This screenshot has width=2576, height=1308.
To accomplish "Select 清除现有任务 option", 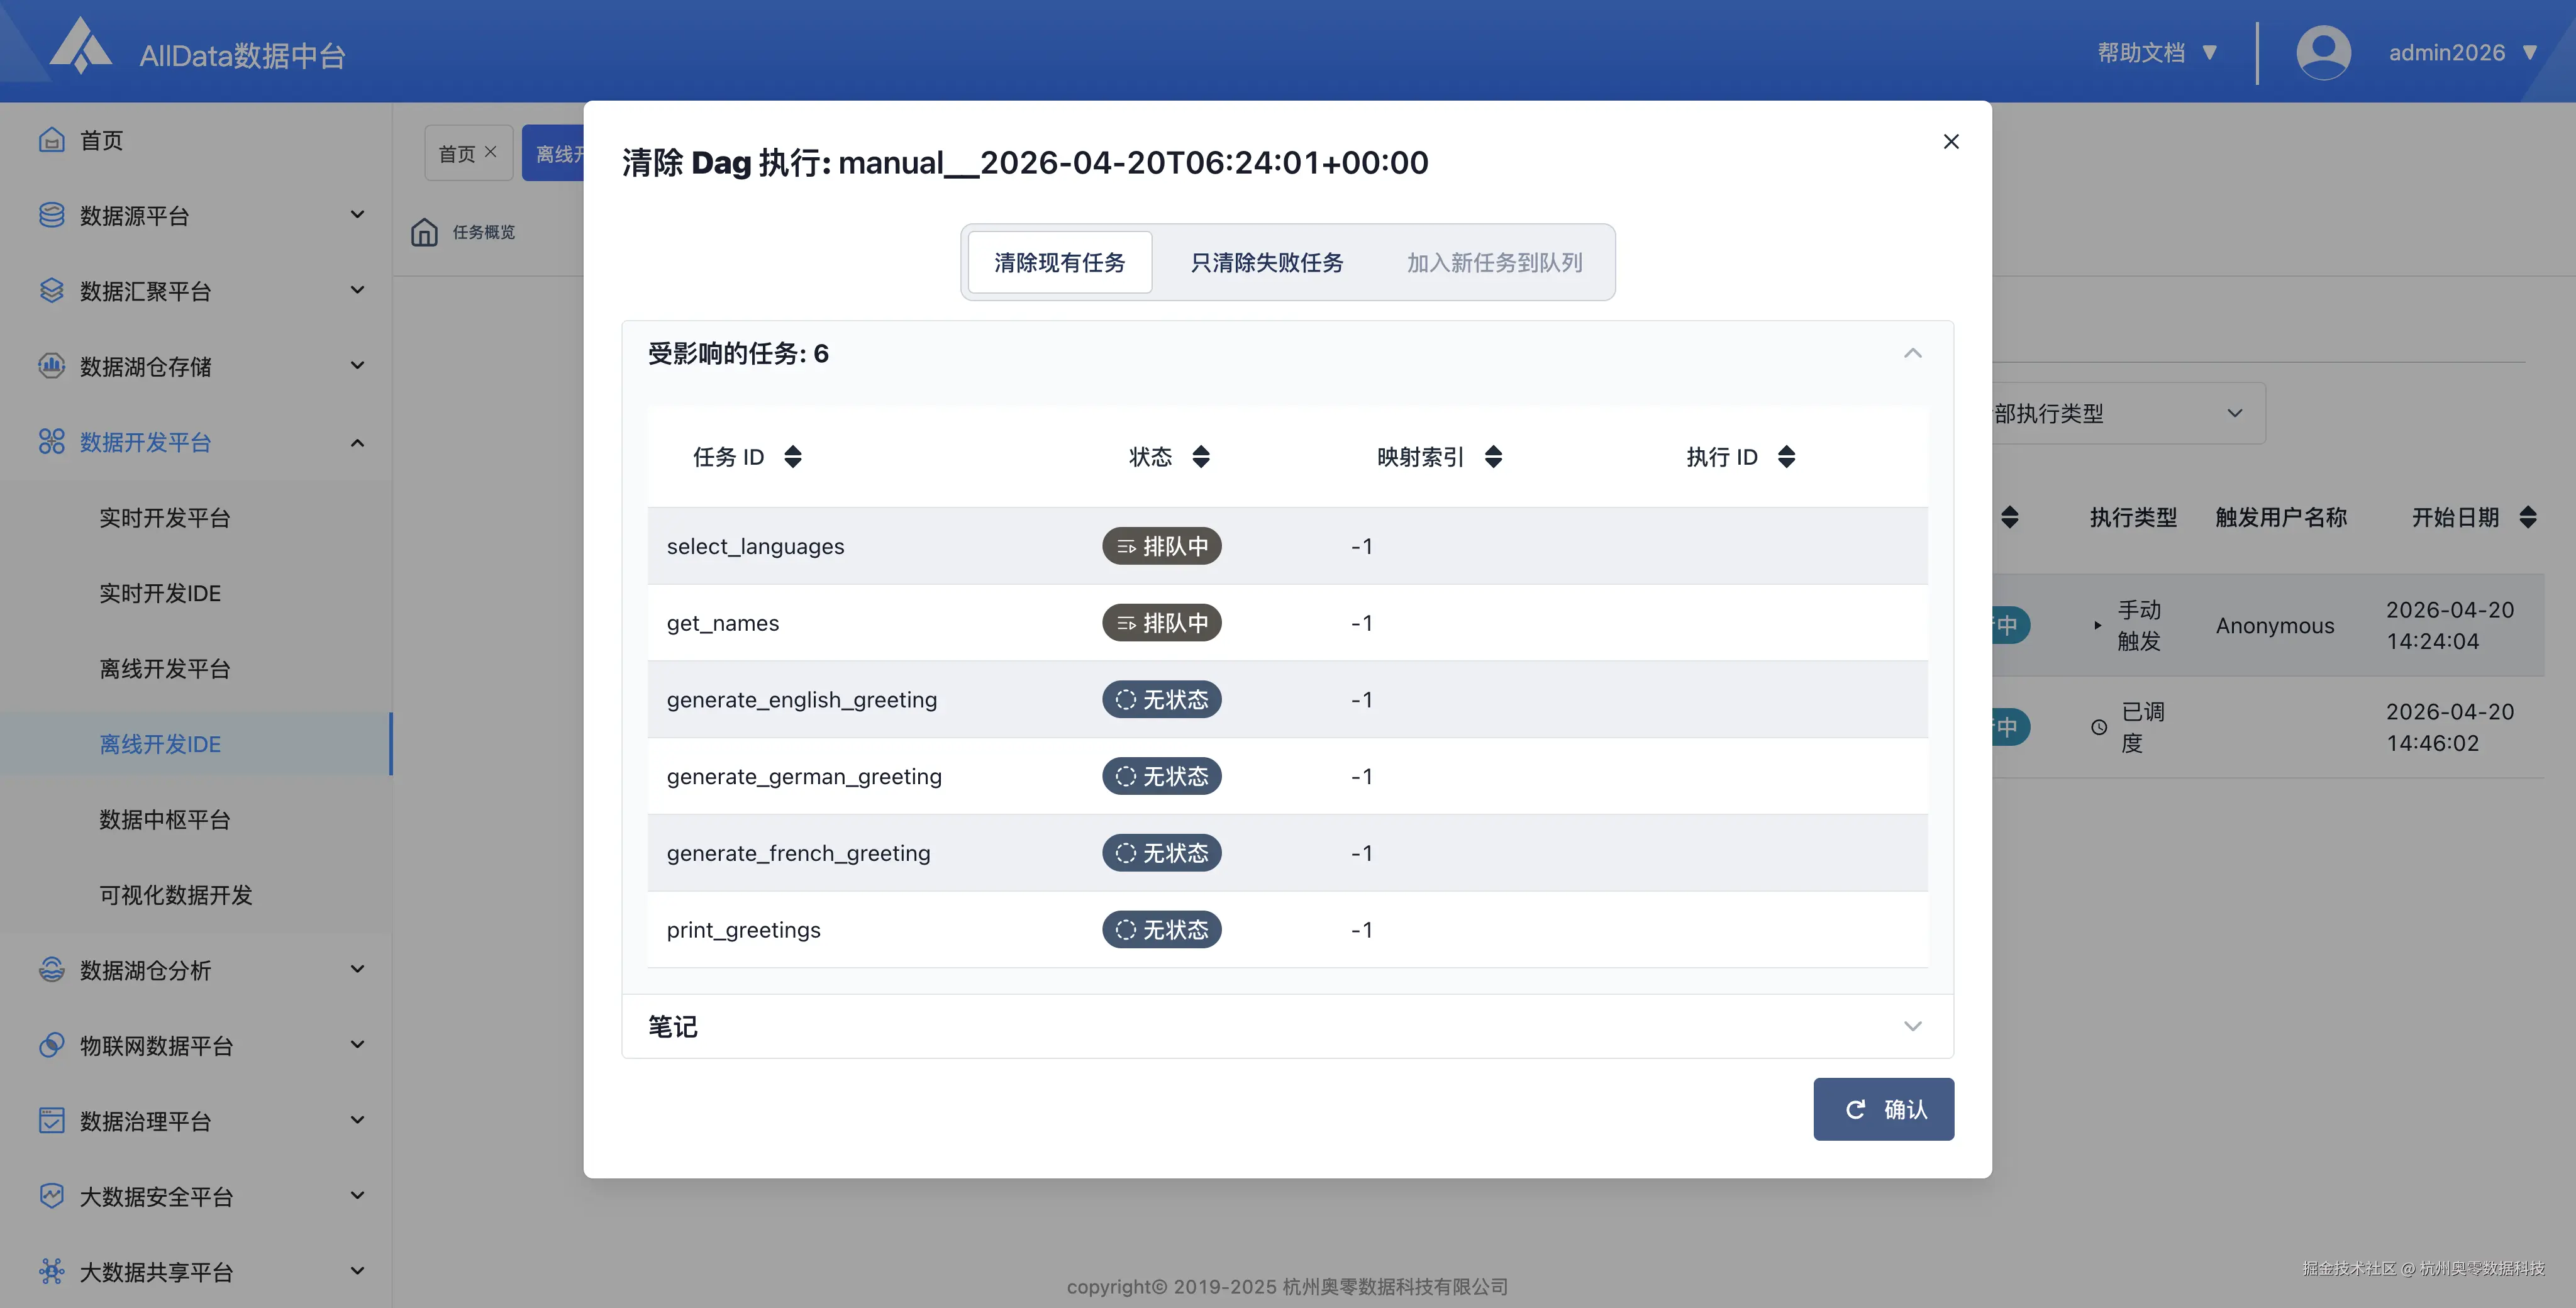I will (x=1059, y=263).
